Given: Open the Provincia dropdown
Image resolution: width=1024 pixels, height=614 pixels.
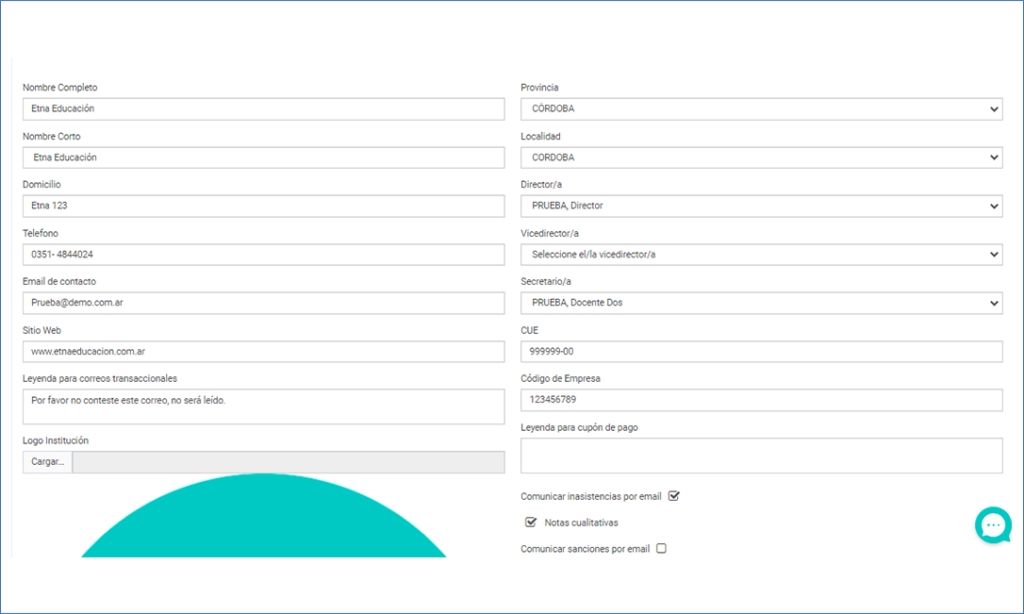Looking at the screenshot, I should pyautogui.click(x=761, y=109).
